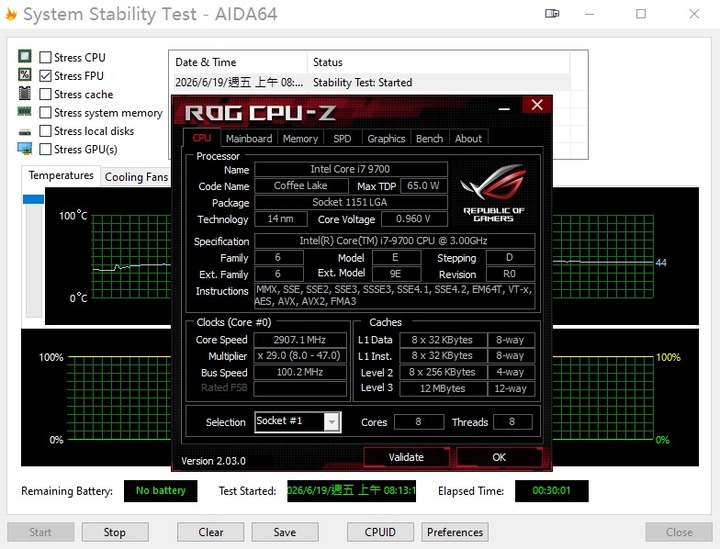Click the FPU percent icon
The height and width of the screenshot is (549, 720).
click(24, 74)
